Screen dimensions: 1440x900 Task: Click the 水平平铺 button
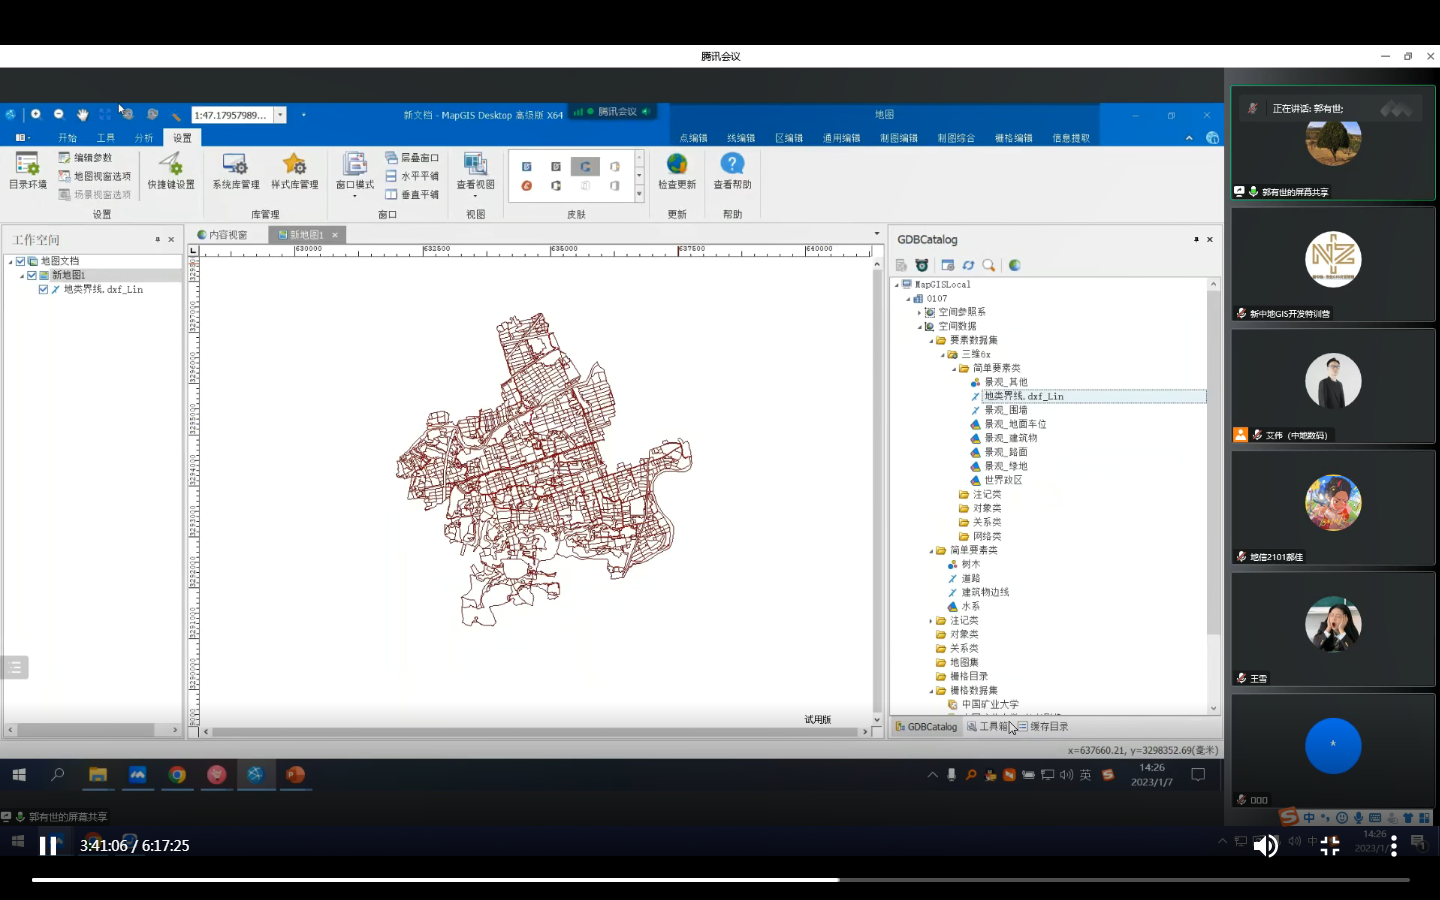click(x=412, y=176)
